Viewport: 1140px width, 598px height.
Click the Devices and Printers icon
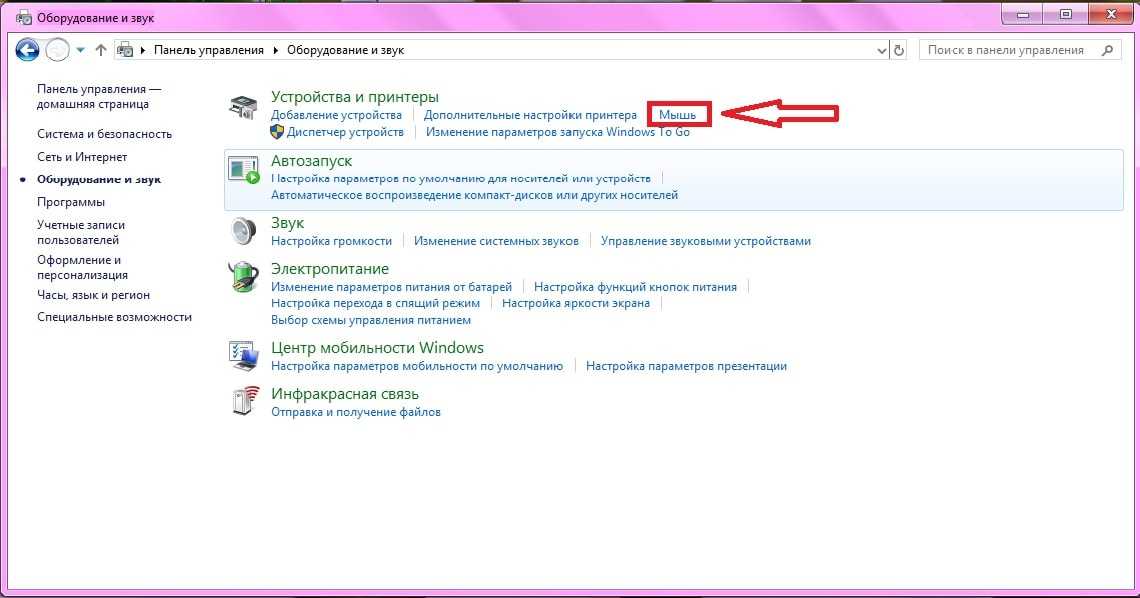click(x=243, y=107)
